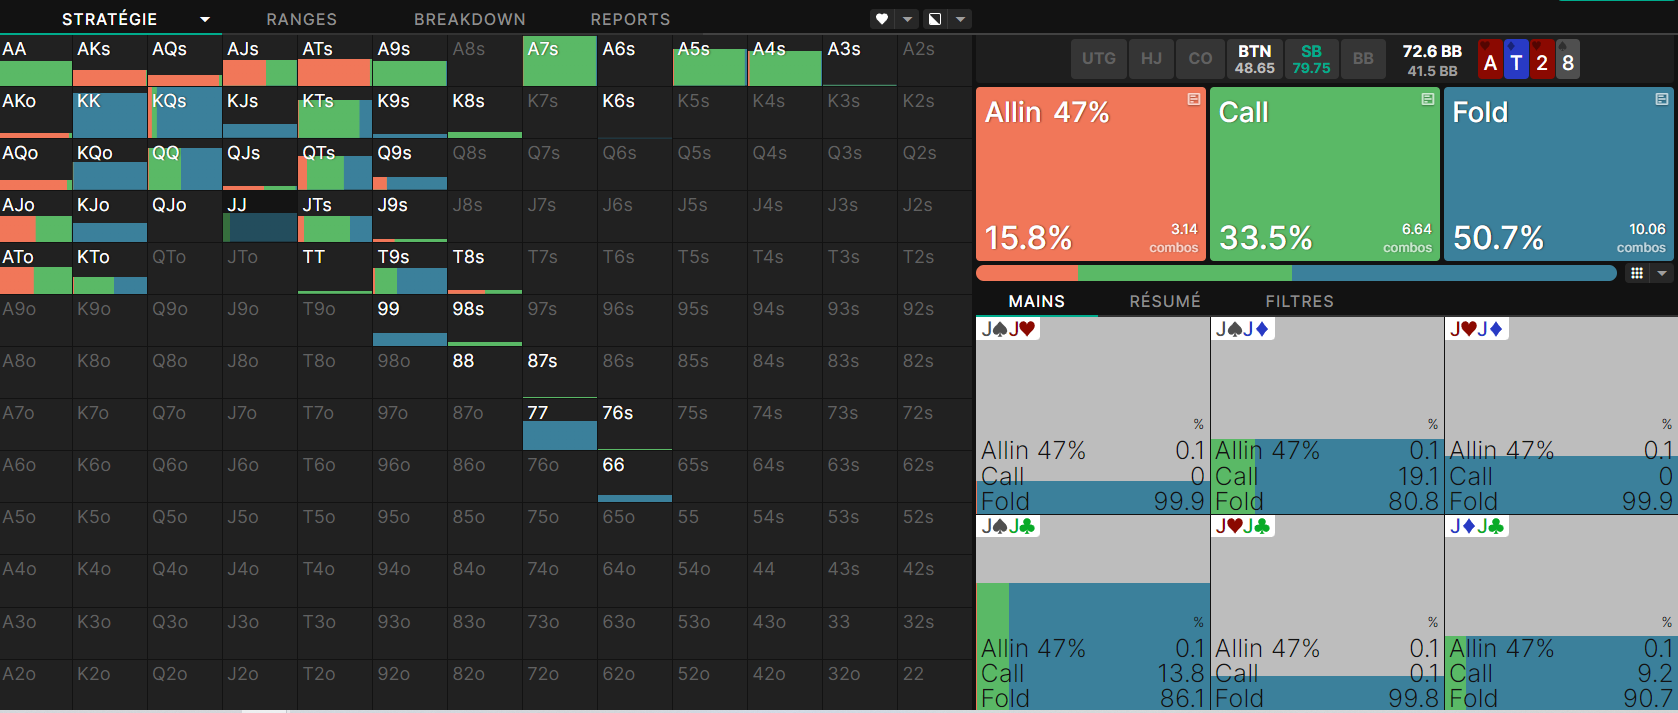The height and width of the screenshot is (713, 1678).
Task: Switch to the BREAKDOWN tab
Action: pos(470,19)
